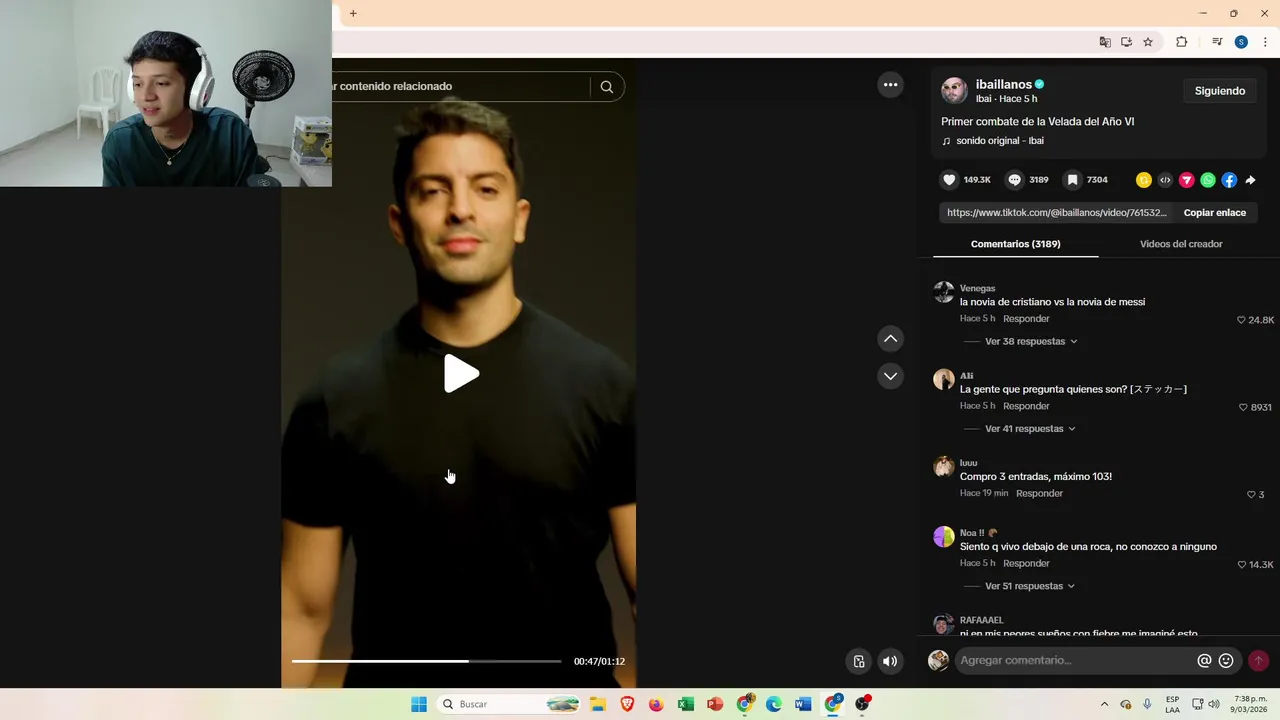This screenshot has height=720, width=1280.
Task: Switch to Comentarios (3189) tab
Action: (1015, 244)
